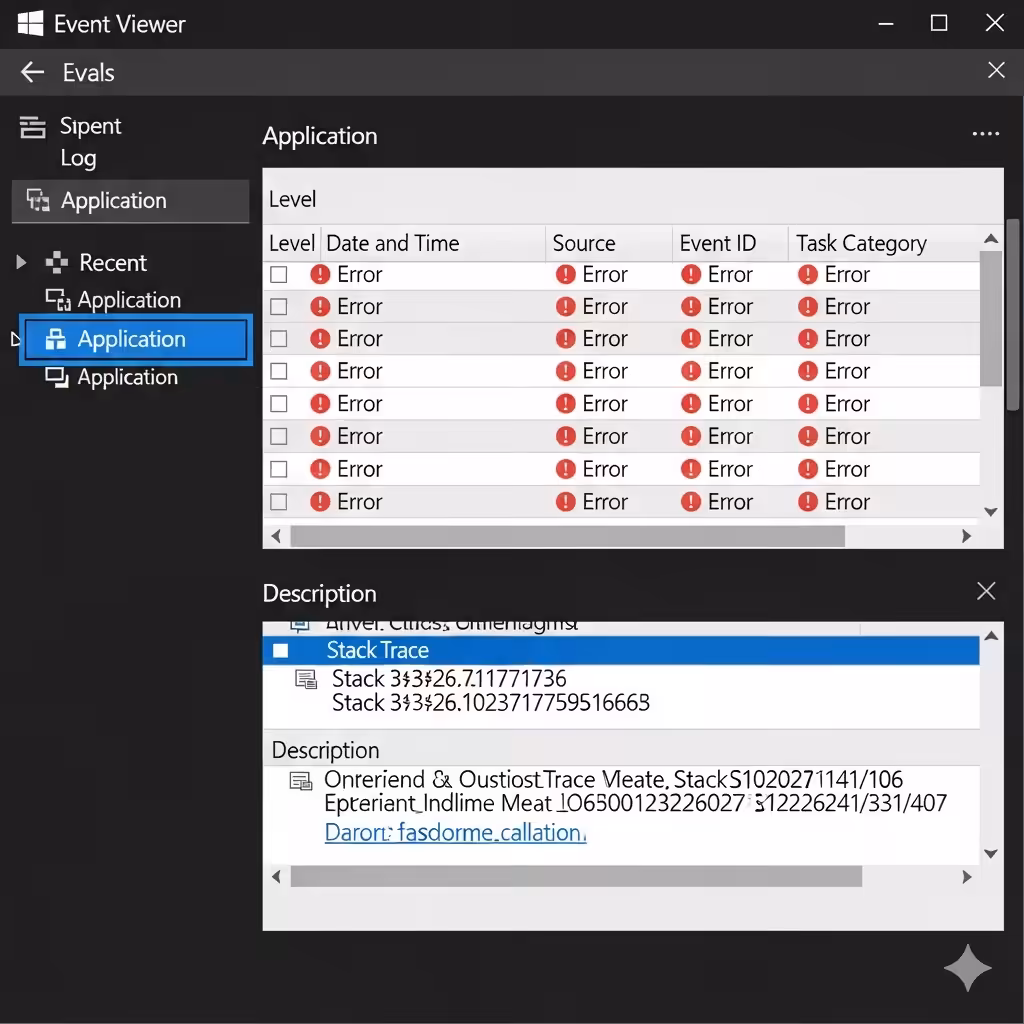The image size is (1024, 1024).
Task: Sort by the Event ID column header
Action: tap(730, 243)
